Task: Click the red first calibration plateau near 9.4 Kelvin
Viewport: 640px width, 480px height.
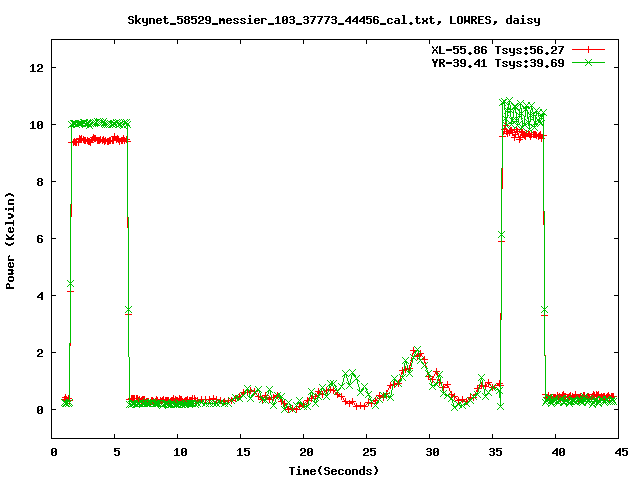Action: point(100,140)
